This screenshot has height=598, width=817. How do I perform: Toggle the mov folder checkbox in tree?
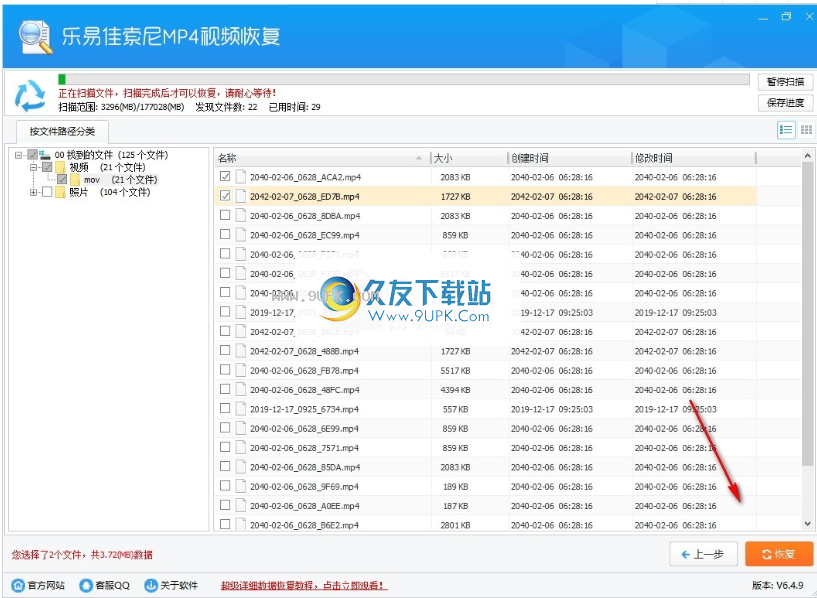click(62, 180)
